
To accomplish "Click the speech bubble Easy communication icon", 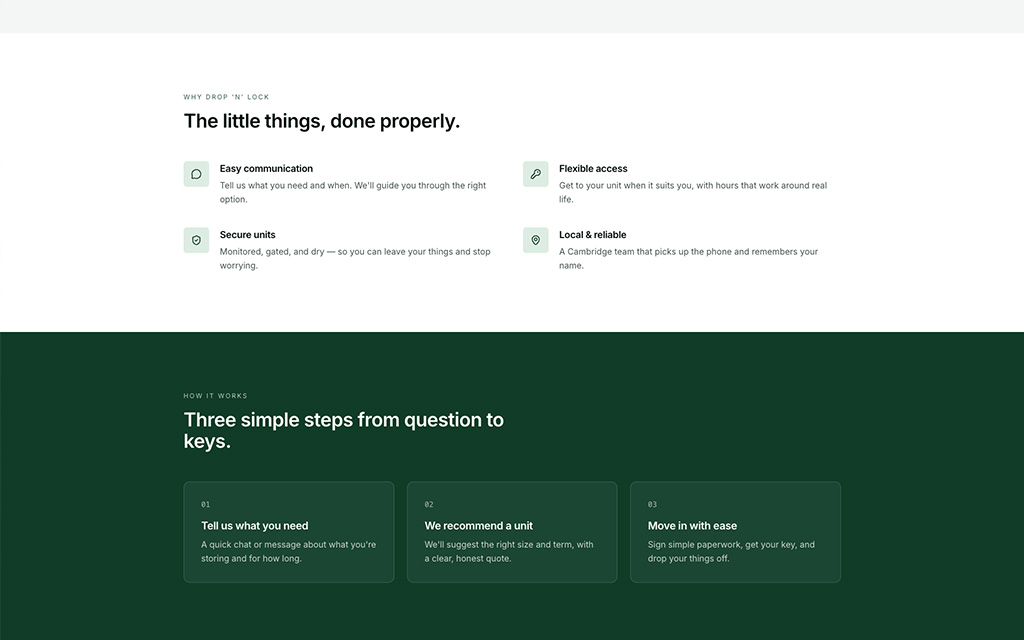I will (x=196, y=174).
